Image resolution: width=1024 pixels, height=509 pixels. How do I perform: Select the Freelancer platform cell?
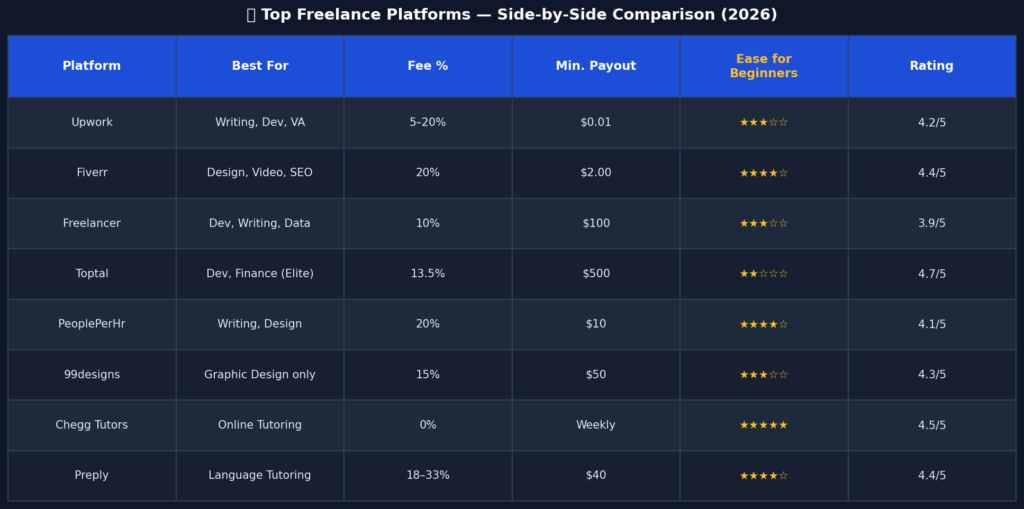point(92,223)
